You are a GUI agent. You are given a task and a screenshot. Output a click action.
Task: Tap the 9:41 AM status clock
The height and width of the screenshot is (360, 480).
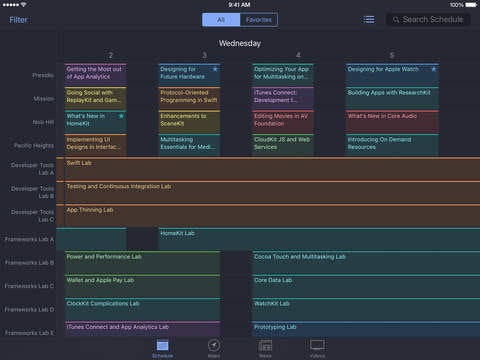239,5
